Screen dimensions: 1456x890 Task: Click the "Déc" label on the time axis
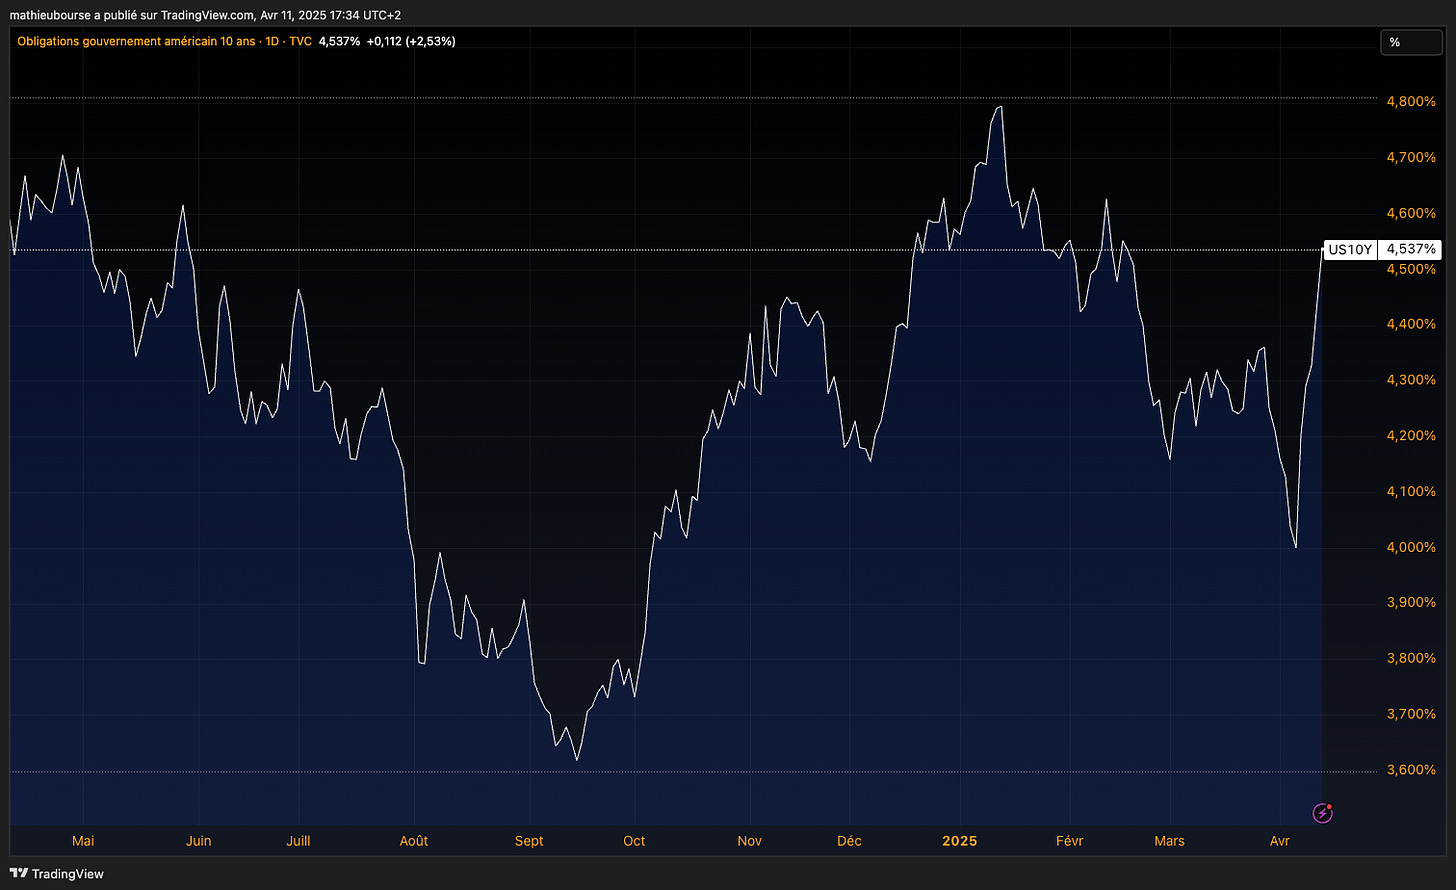pyautogui.click(x=849, y=841)
